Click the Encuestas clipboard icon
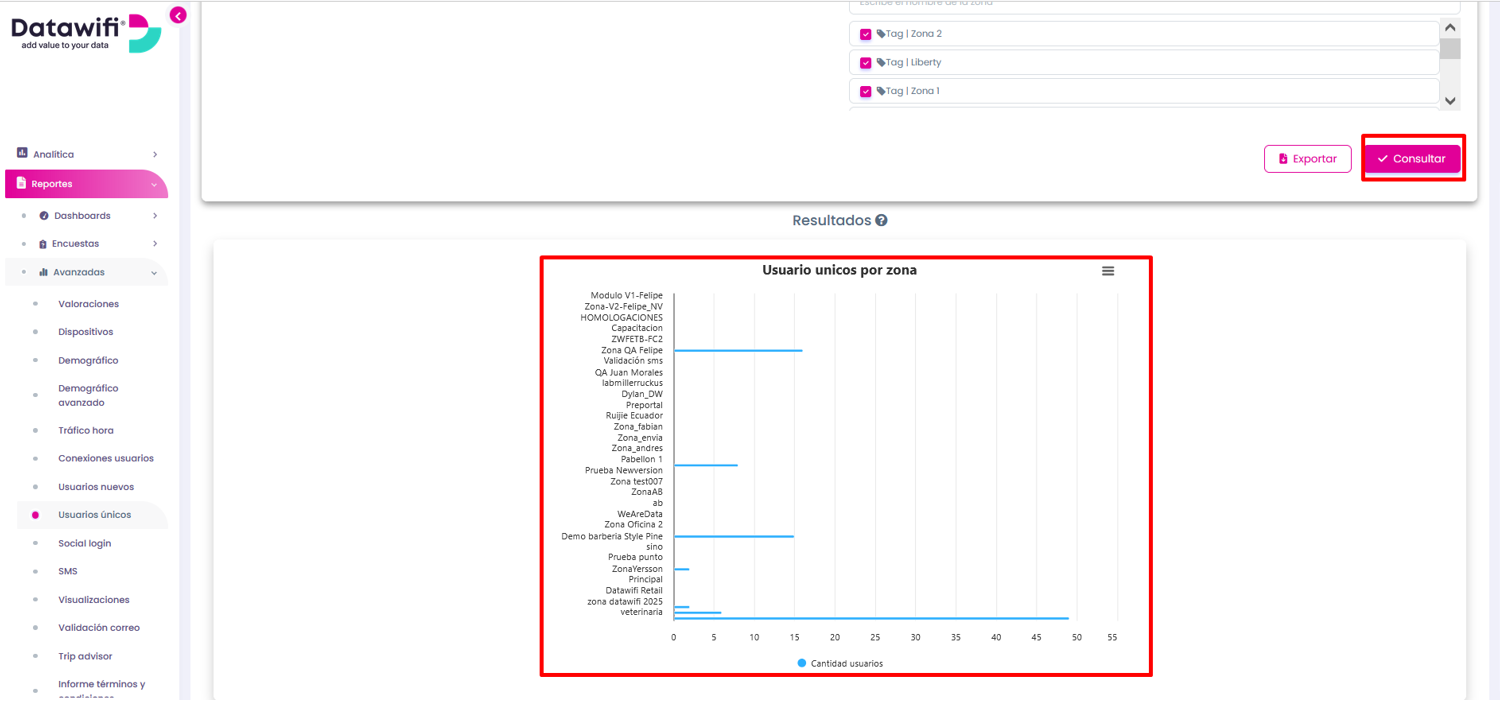Viewport: 1500px width, 702px height. 43,244
